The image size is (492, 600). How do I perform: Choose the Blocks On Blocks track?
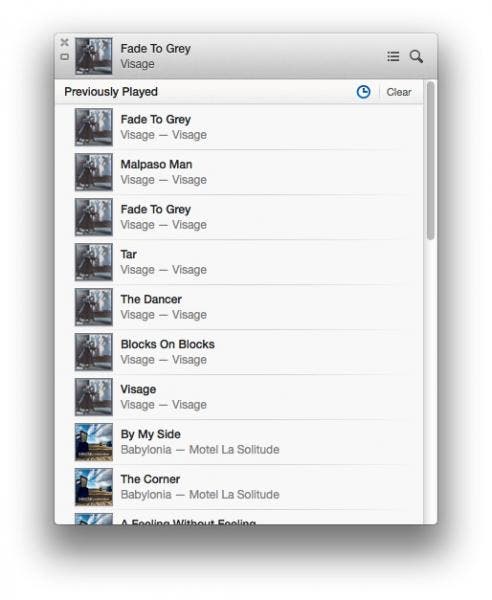coord(240,352)
